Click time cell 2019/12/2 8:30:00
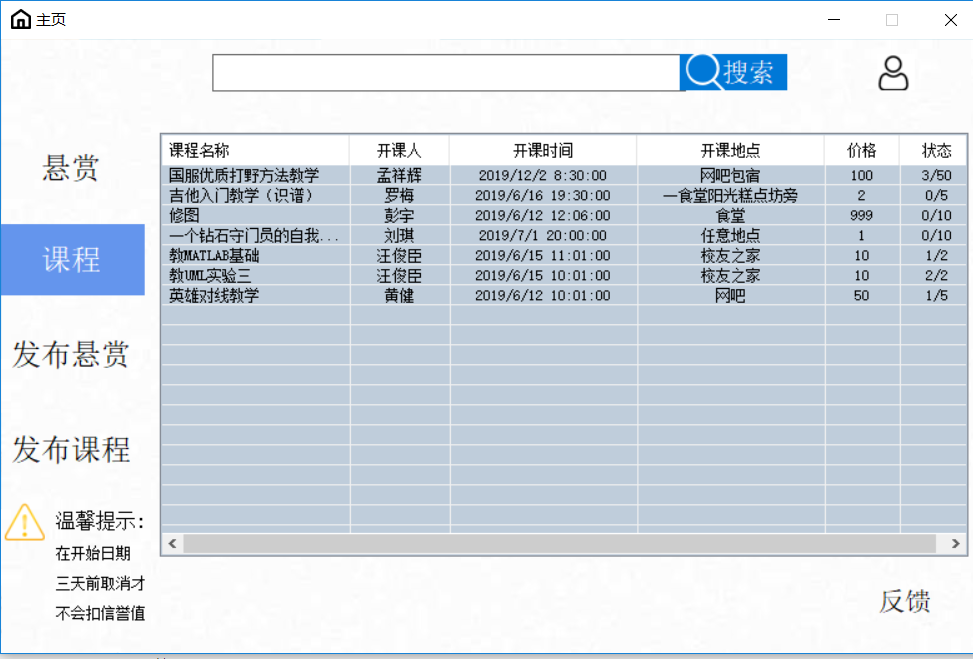Screen dimensions: 973x659 pos(543,176)
